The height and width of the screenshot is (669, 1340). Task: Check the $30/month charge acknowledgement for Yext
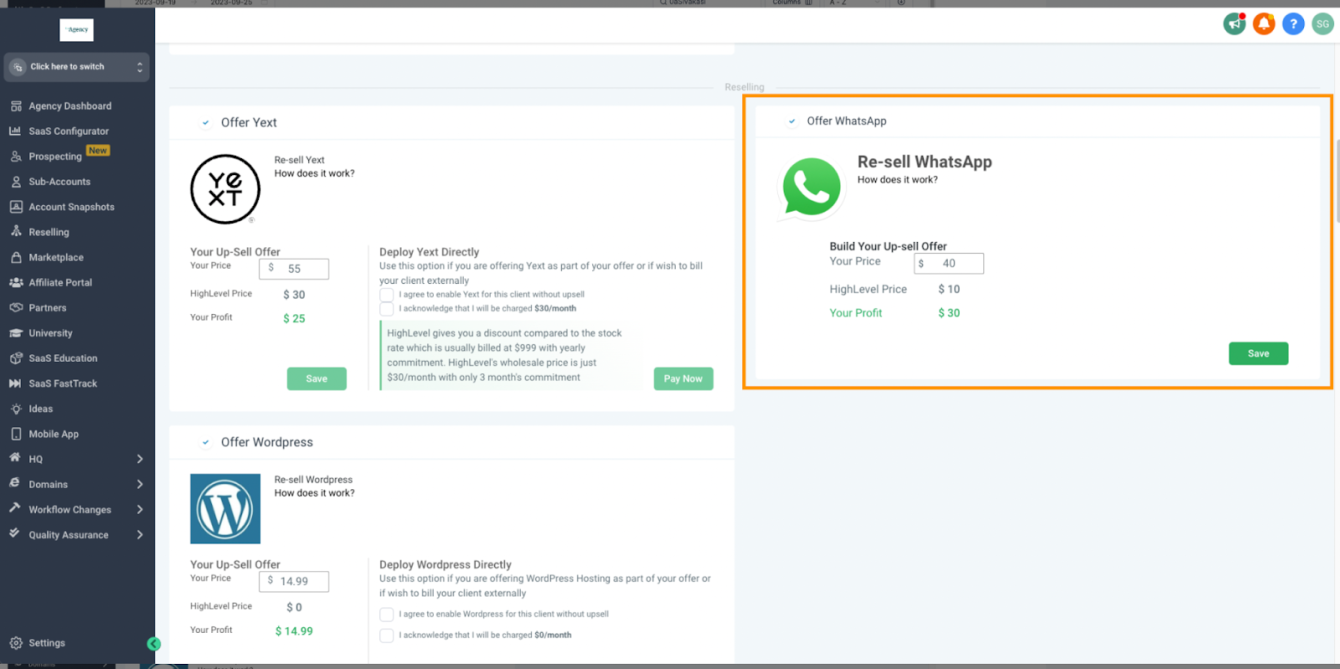click(387, 309)
